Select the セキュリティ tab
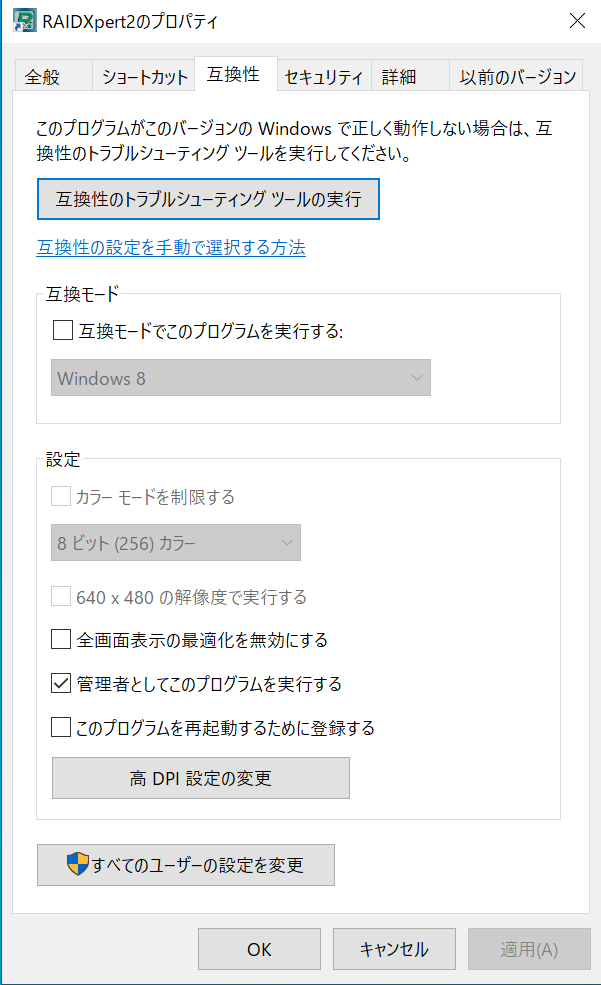The height and width of the screenshot is (985, 601). pyautogui.click(x=323, y=77)
